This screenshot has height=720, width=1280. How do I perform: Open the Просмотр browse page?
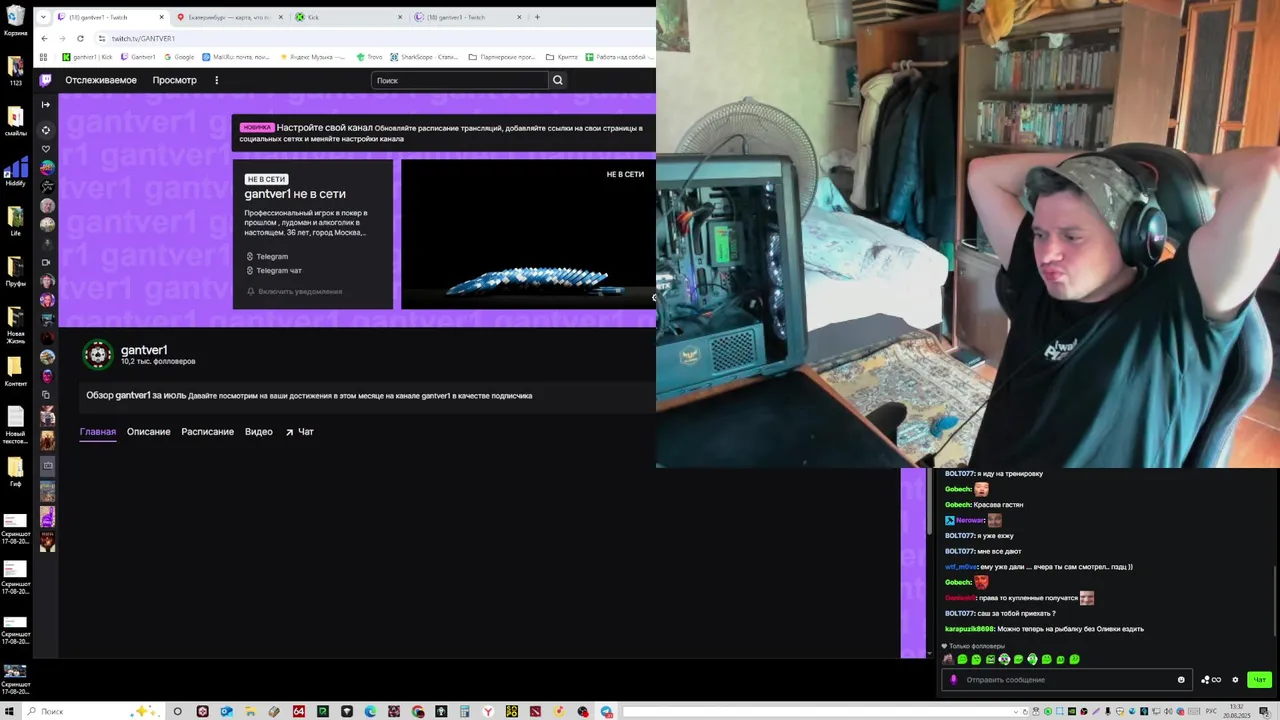[x=174, y=80]
